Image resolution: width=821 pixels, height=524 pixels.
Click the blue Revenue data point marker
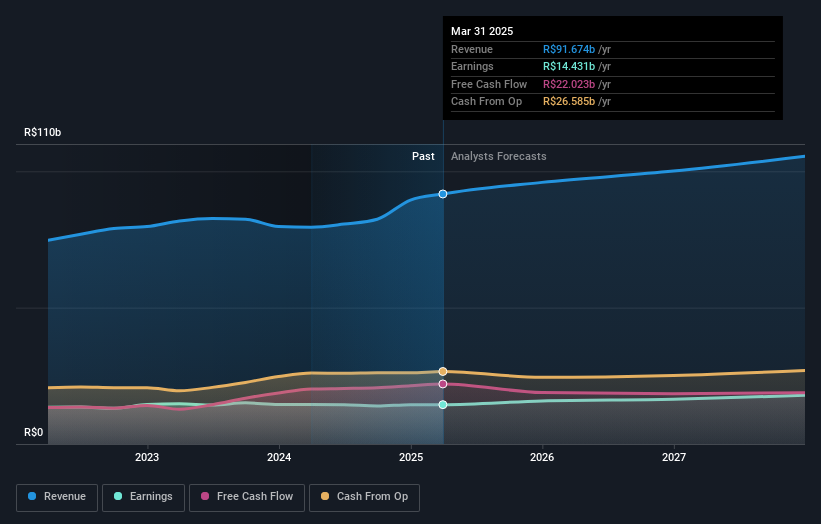pyautogui.click(x=443, y=194)
